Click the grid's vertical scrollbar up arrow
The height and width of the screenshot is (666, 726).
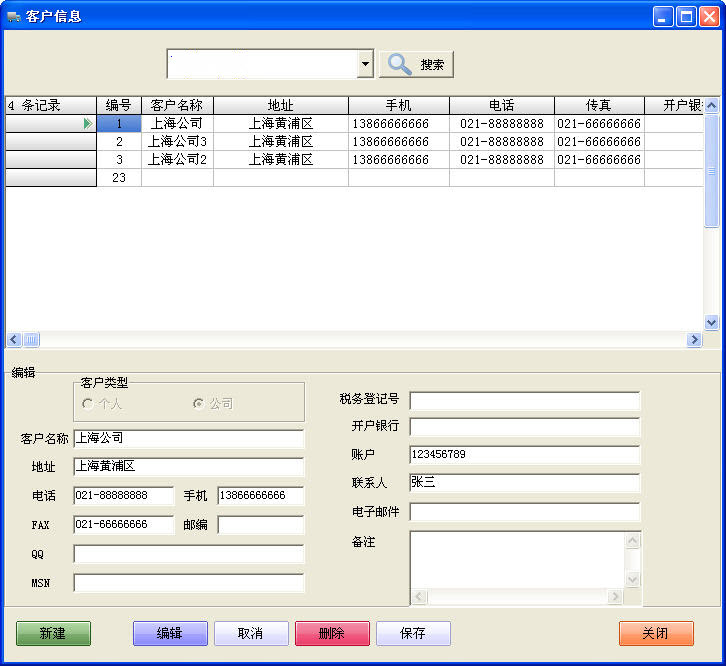[711, 105]
